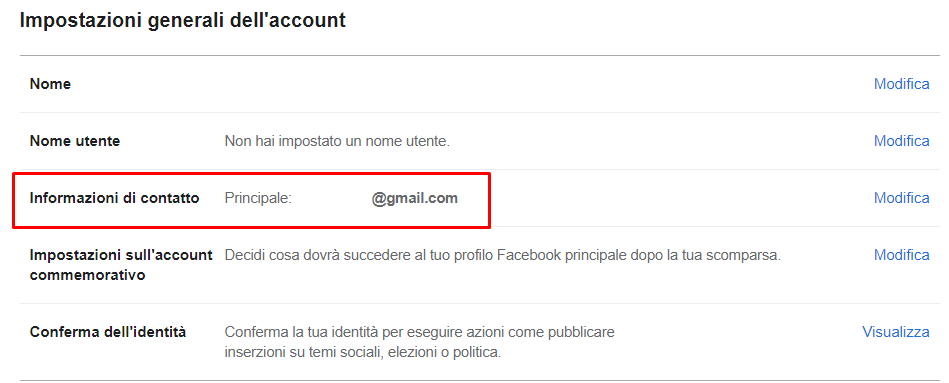949x383 pixels.
Task: Click the blank space before @gmail.com
Action: (332, 198)
